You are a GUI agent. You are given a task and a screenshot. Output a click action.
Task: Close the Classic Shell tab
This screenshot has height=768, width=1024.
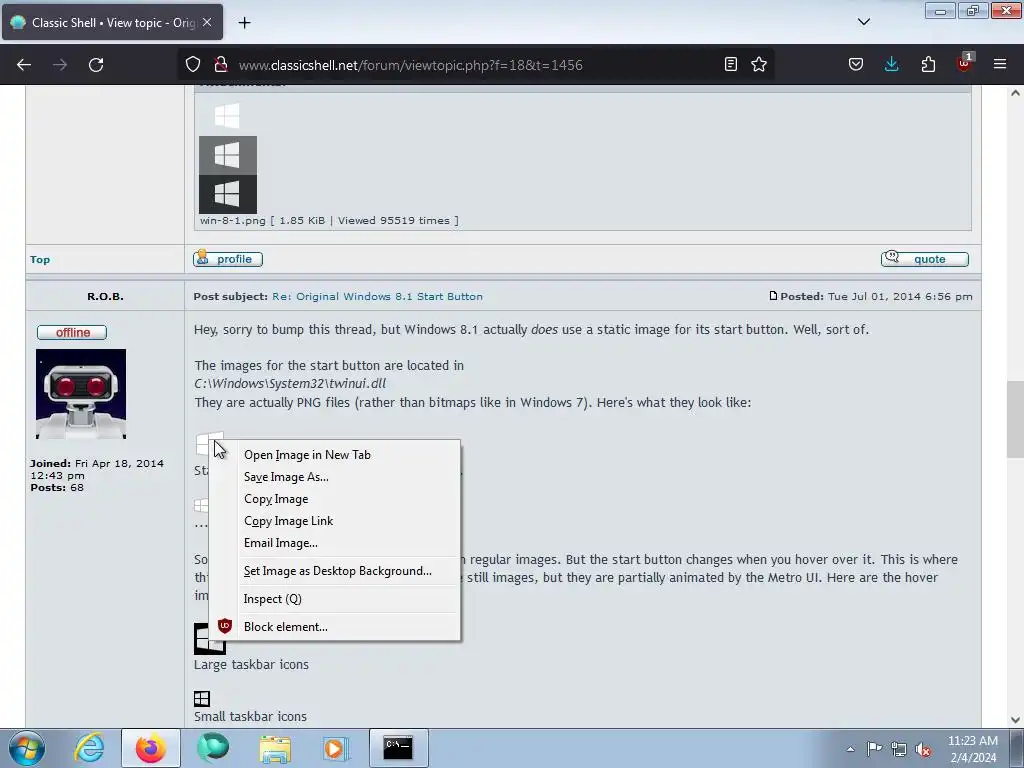(x=207, y=22)
